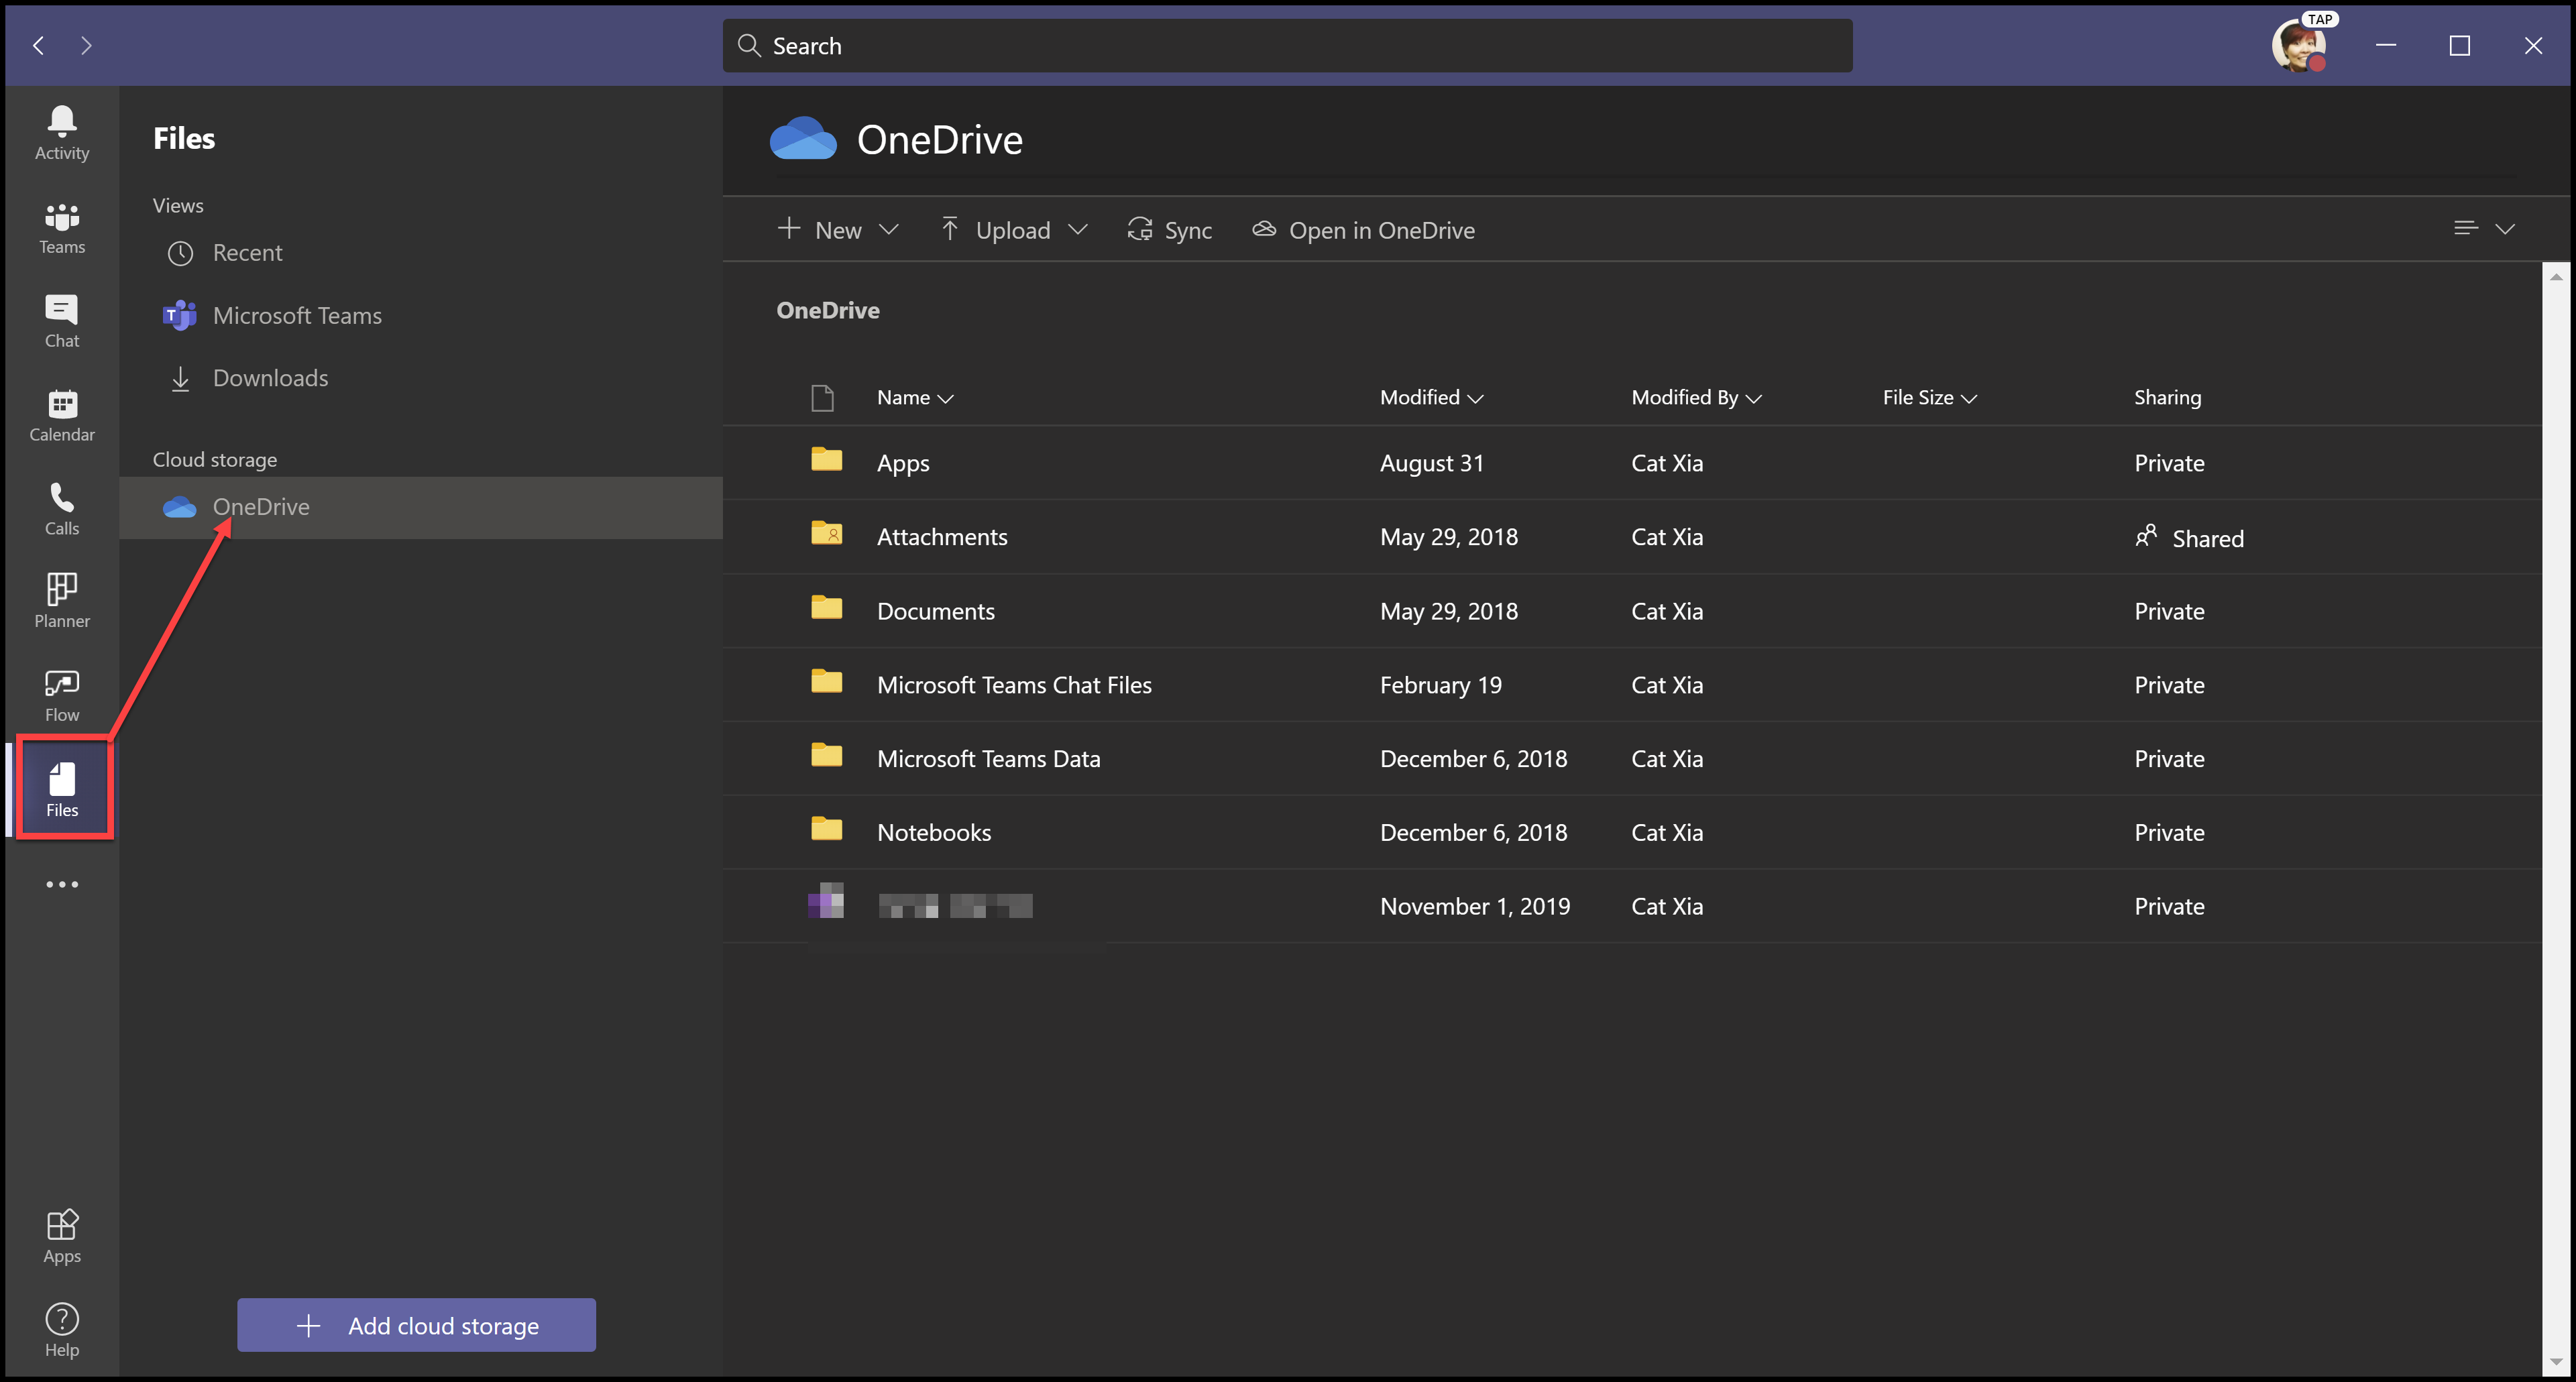Open the Documents folder name

(935, 611)
